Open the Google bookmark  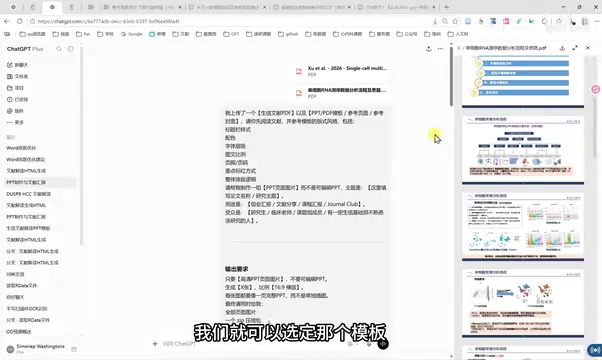(132, 34)
